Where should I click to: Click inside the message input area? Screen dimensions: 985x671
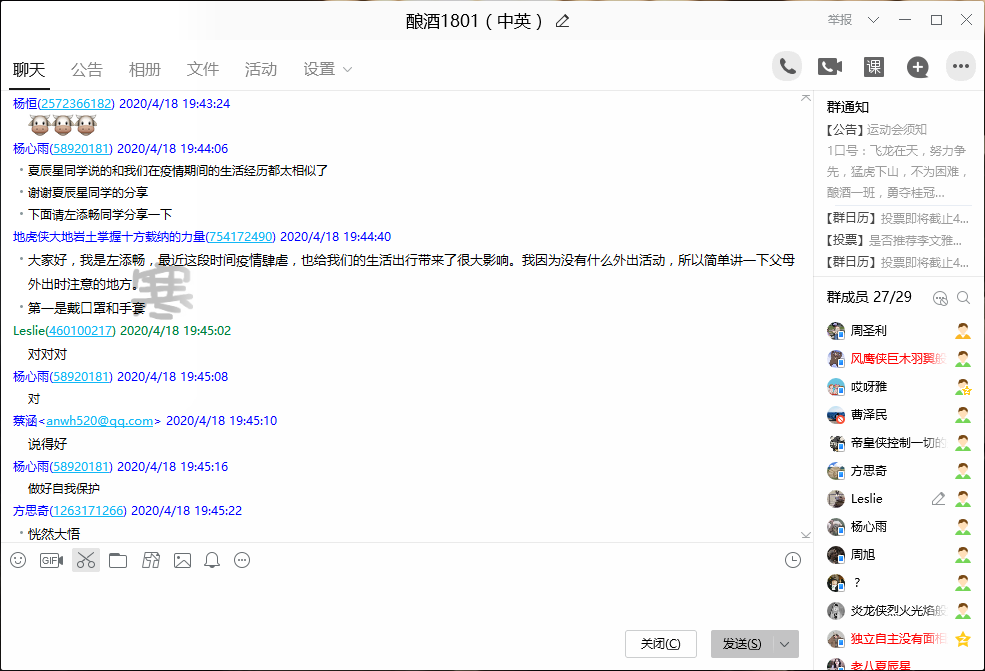point(400,600)
